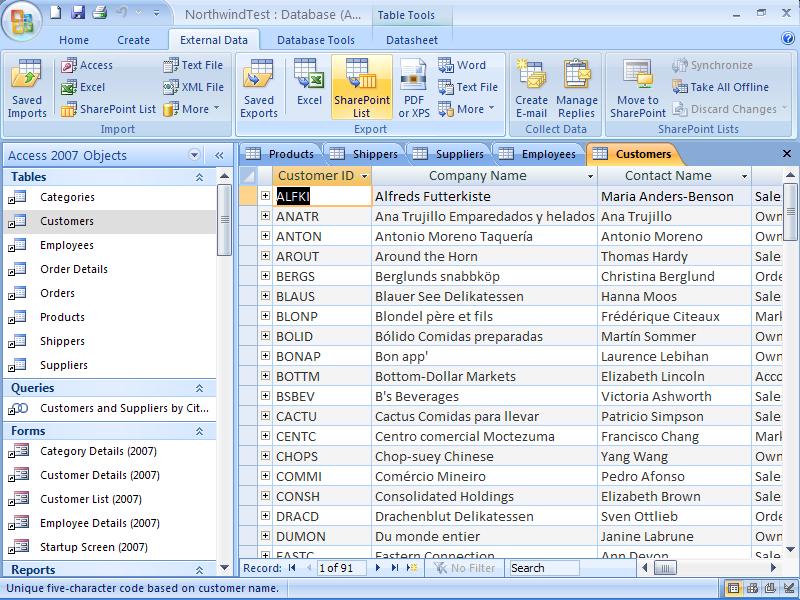Go to last record
Image resolution: width=800 pixels, height=600 pixels.
click(x=395, y=568)
